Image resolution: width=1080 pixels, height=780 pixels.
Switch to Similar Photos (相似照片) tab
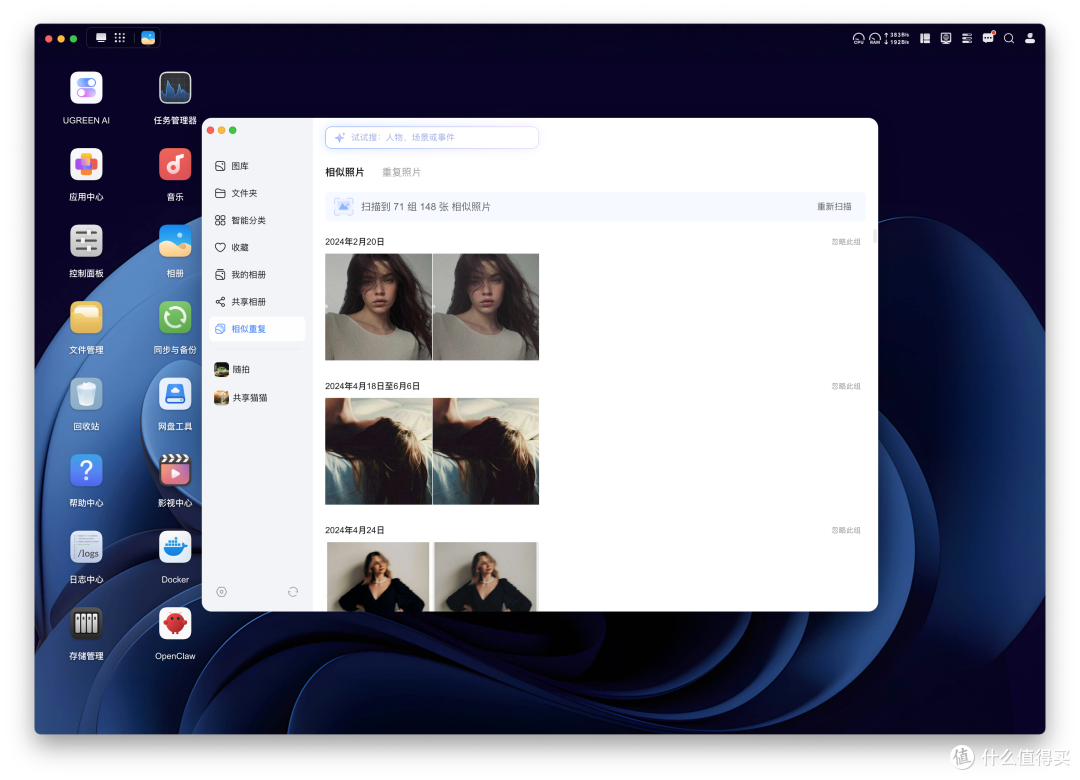pyautogui.click(x=344, y=172)
